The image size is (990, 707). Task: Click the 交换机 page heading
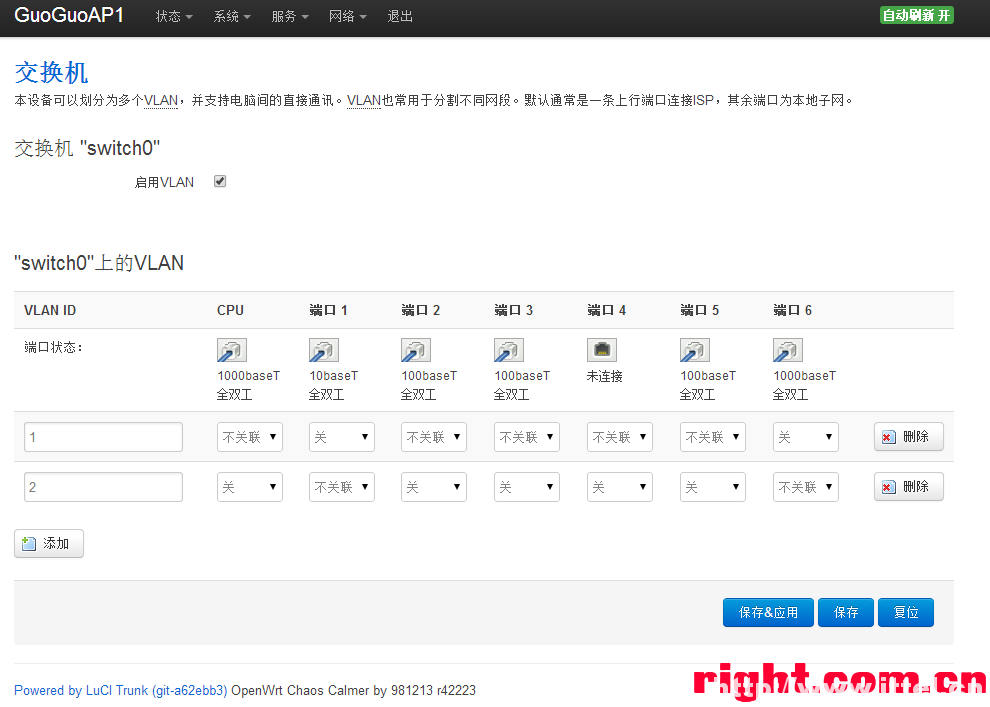pyautogui.click(x=51, y=73)
